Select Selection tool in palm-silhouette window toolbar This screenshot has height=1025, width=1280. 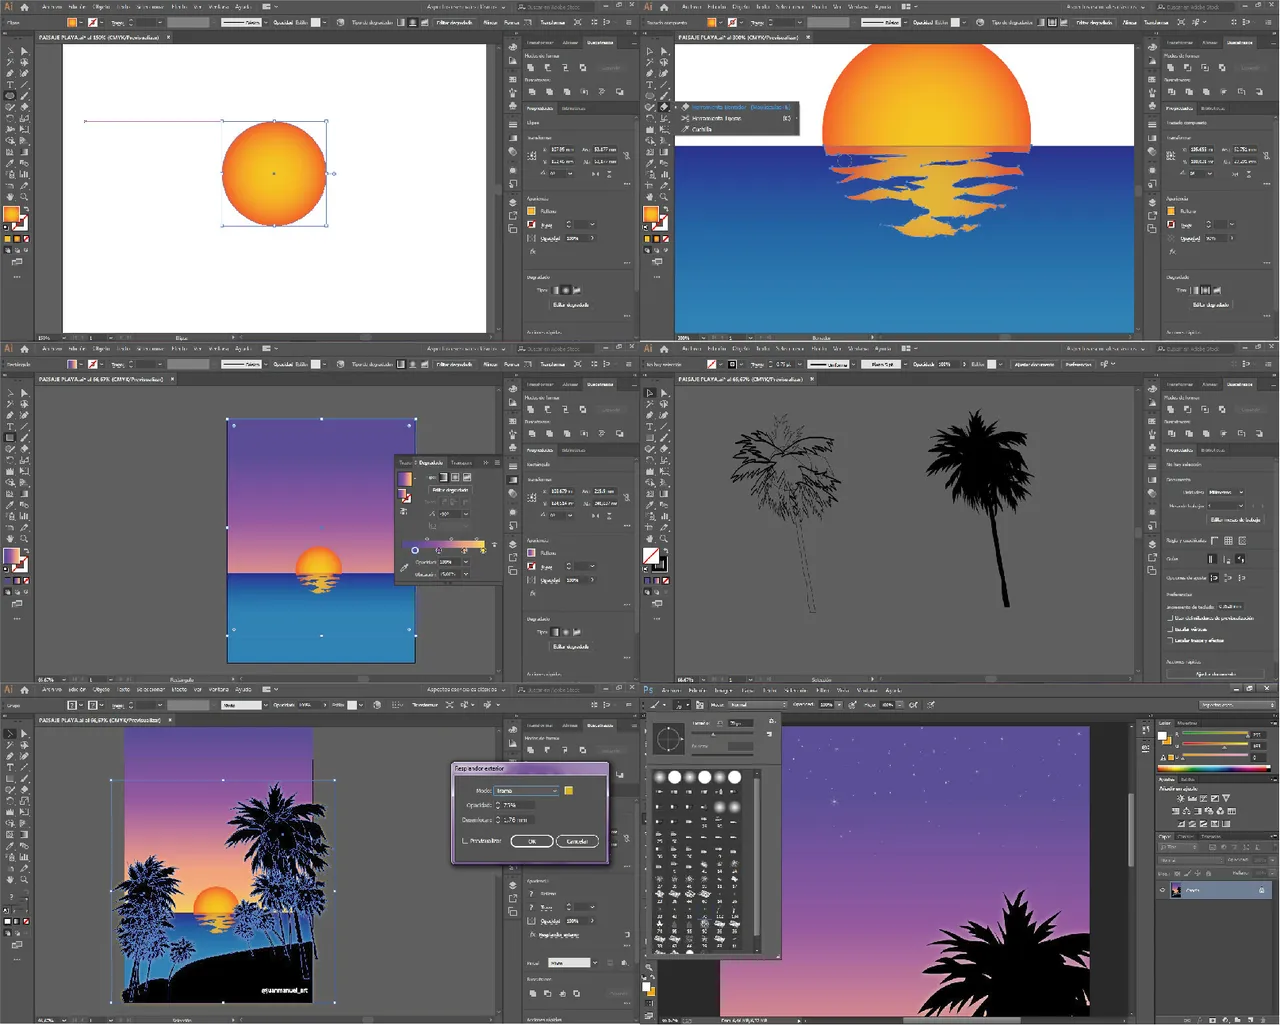650,393
